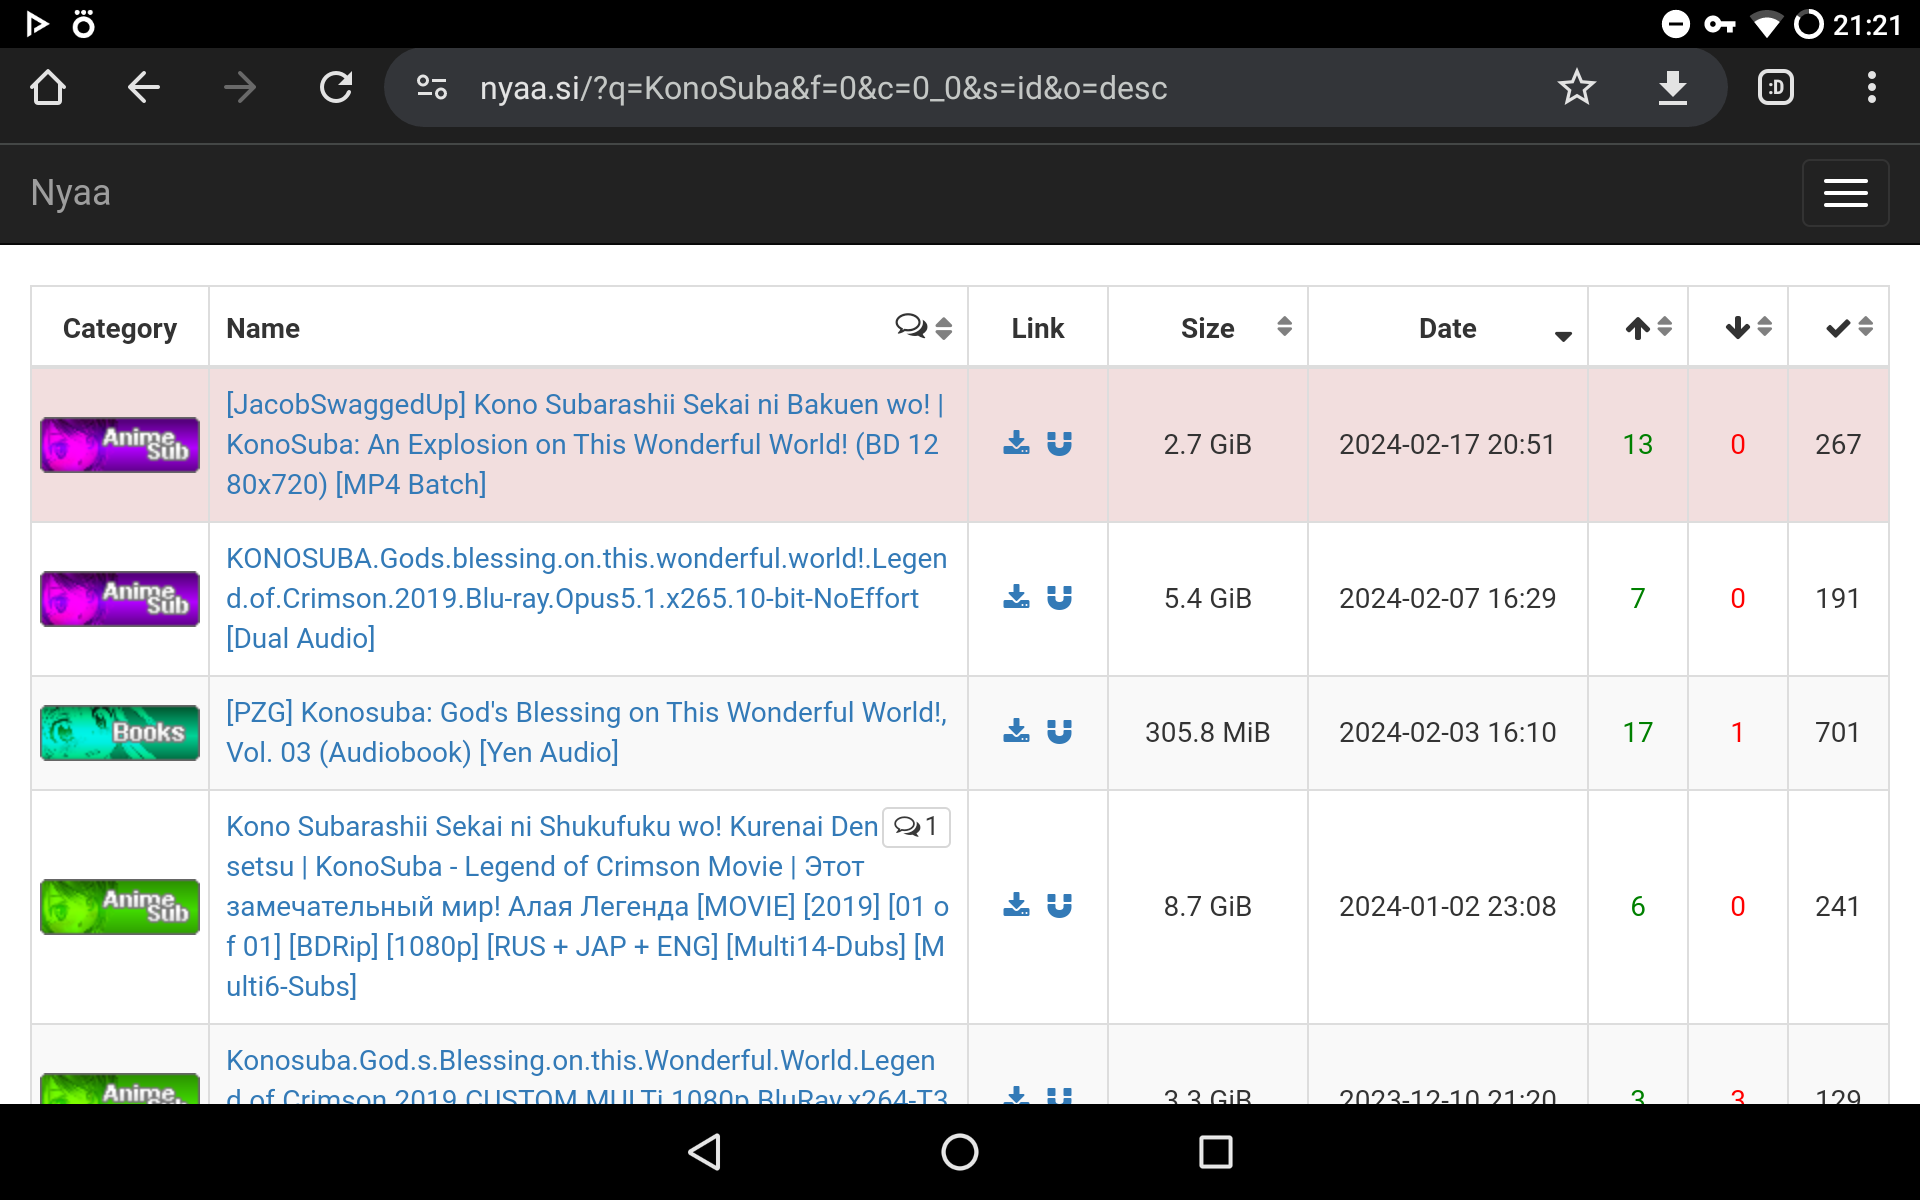The width and height of the screenshot is (1920, 1200).
Task: Navigate back in browser
Action: pos(144,88)
